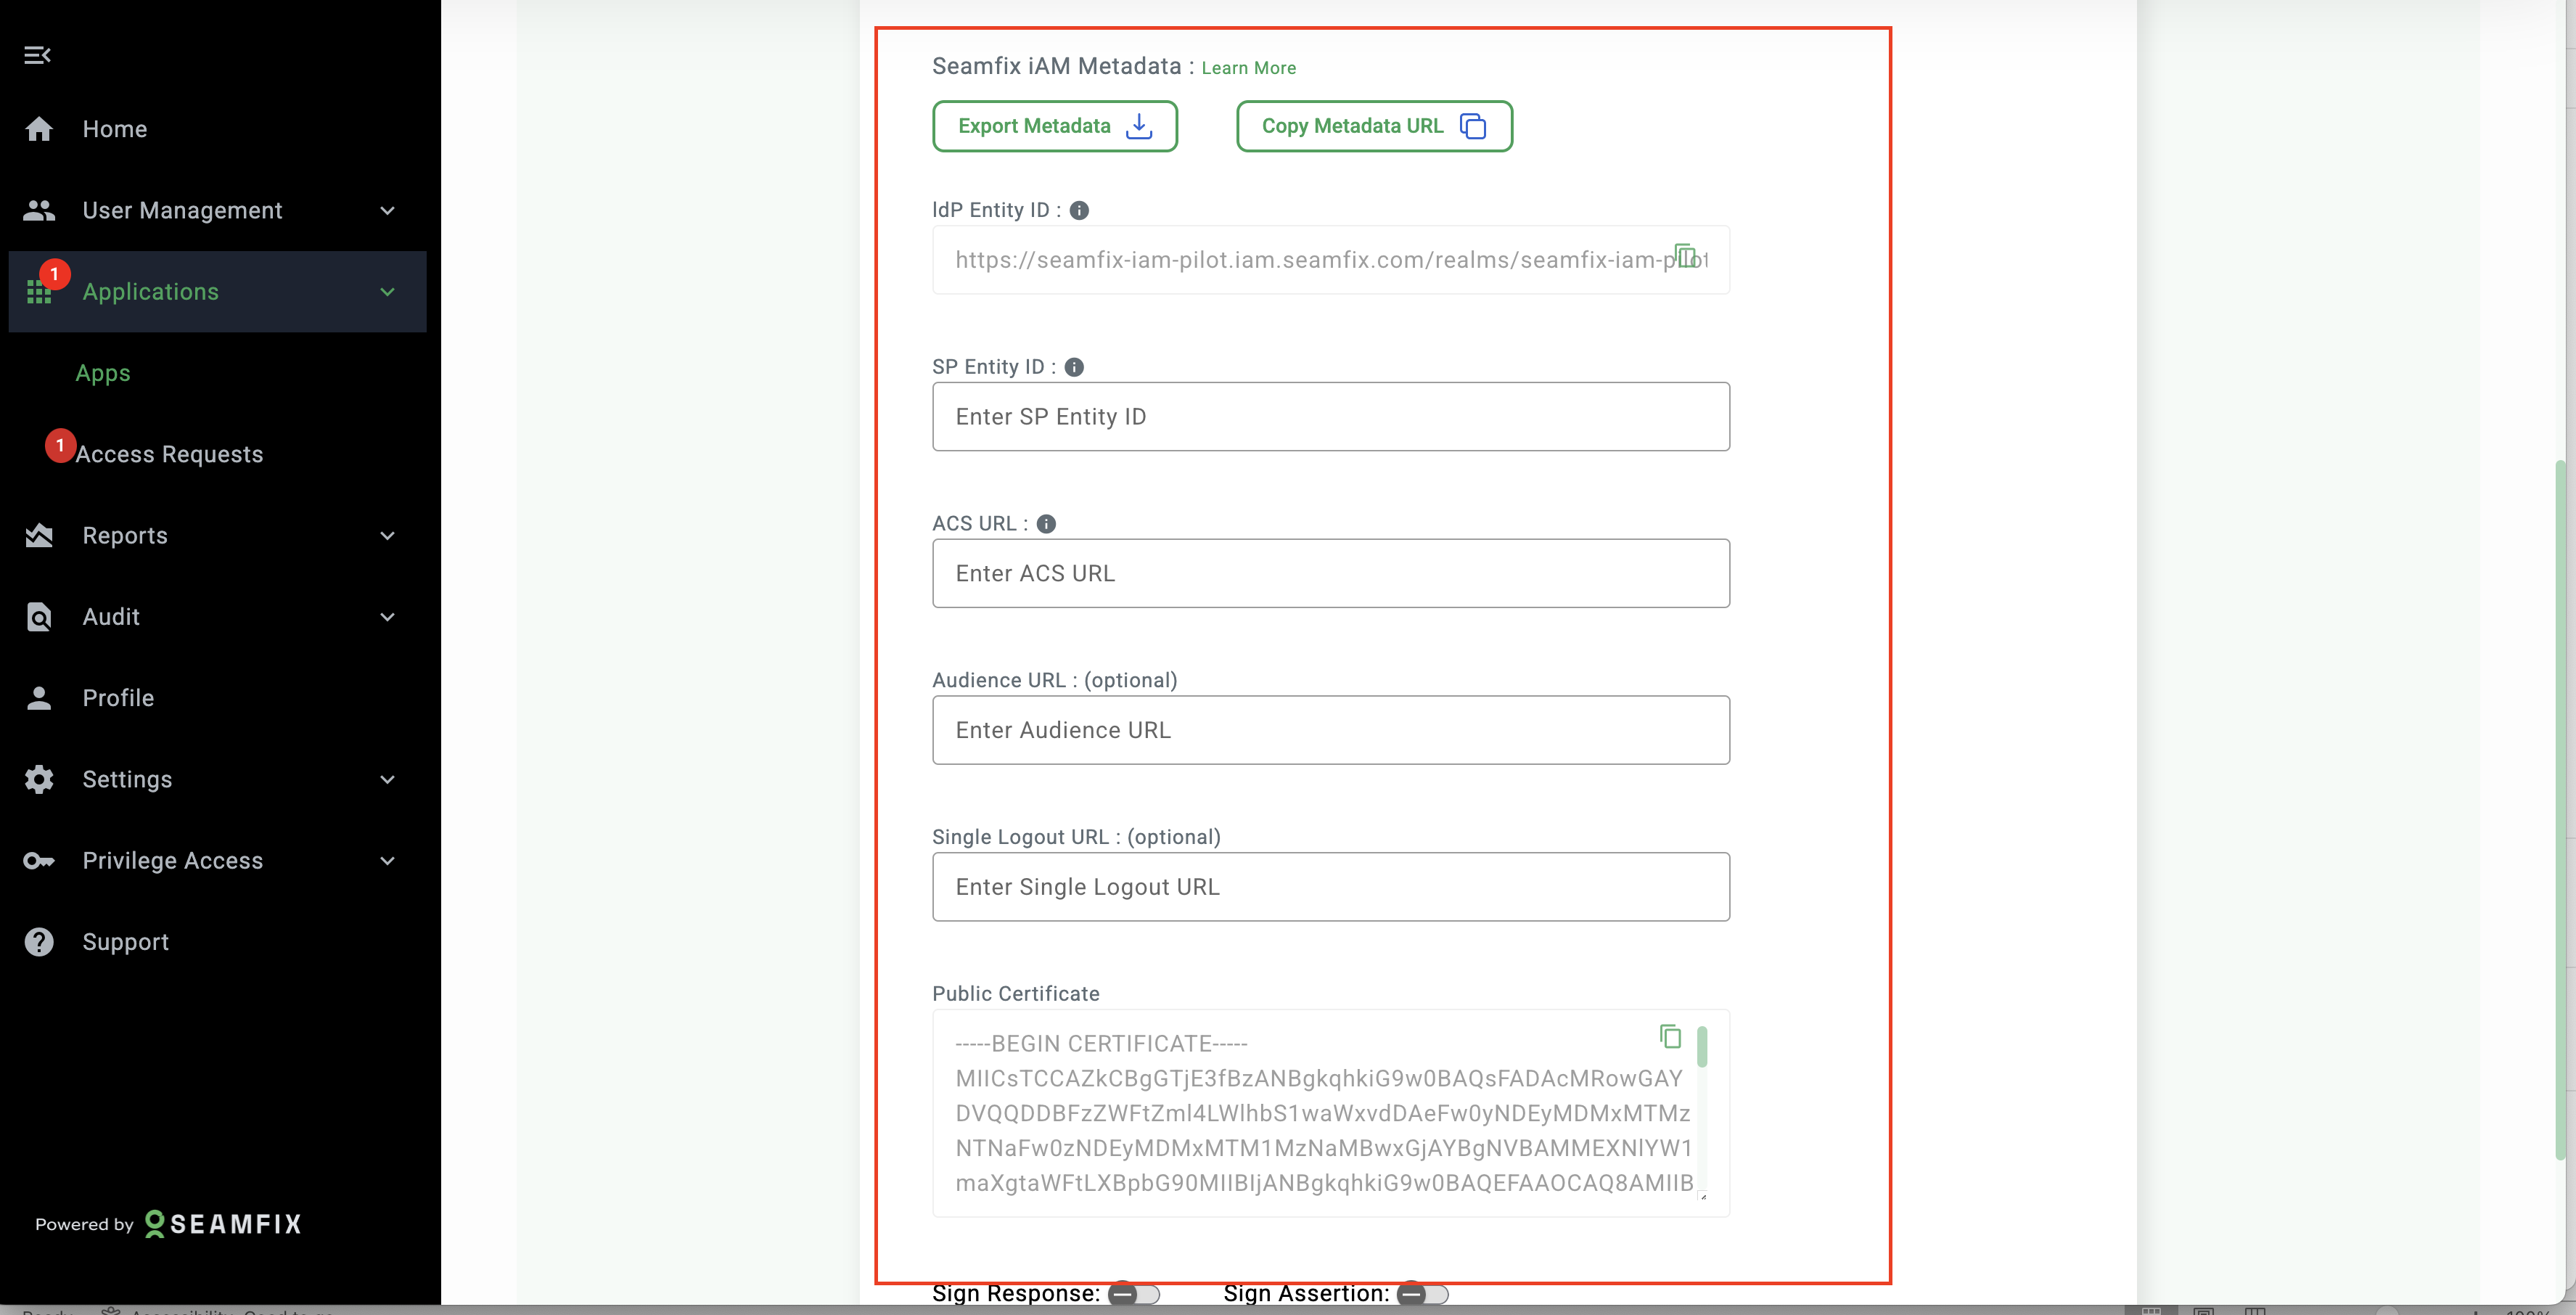Image resolution: width=2576 pixels, height=1315 pixels.
Task: Click the info icon beside SP Entity ID
Action: (1074, 367)
